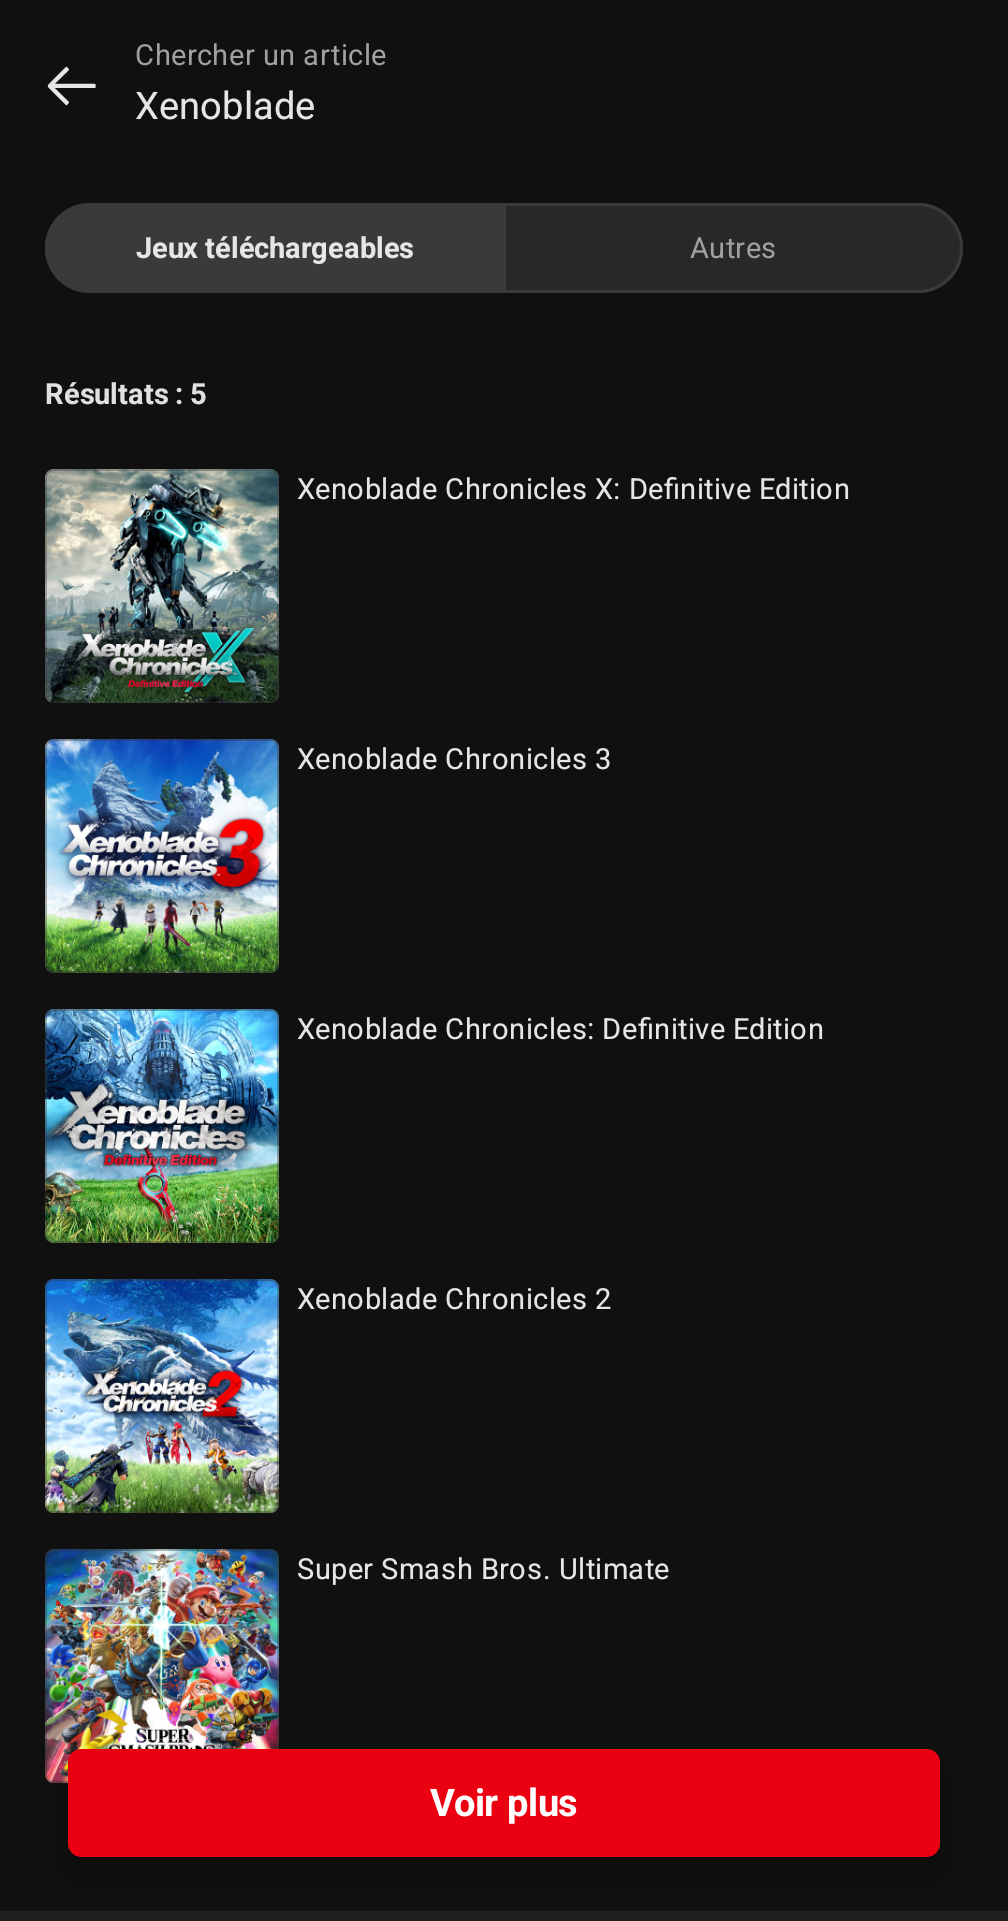Open the Xenoblade Chronicles 3 cover thumbnail
Viewport: 1008px width, 1921px height.
[x=162, y=856]
